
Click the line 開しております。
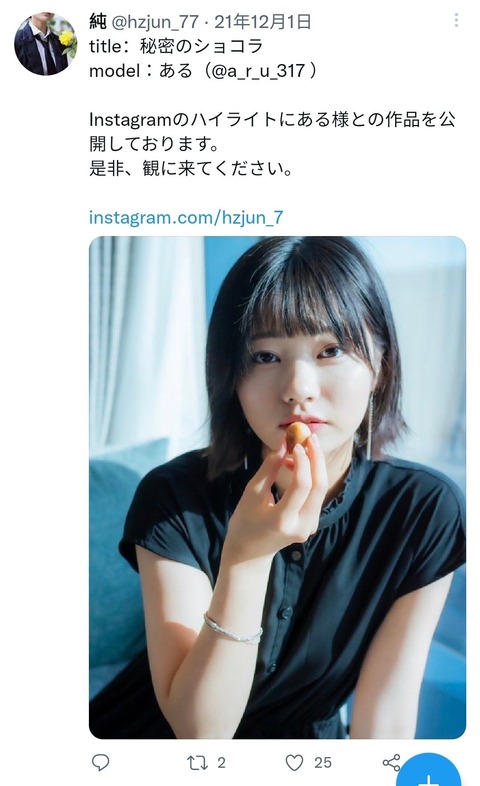point(154,144)
